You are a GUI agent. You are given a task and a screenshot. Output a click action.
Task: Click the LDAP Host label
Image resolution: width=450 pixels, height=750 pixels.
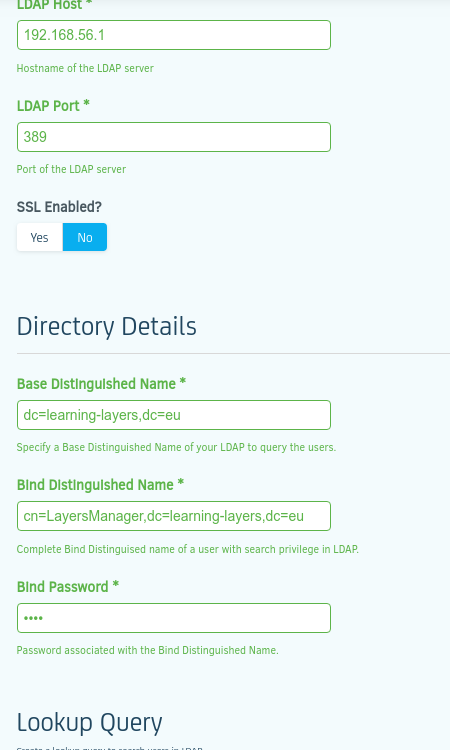coord(55,5)
